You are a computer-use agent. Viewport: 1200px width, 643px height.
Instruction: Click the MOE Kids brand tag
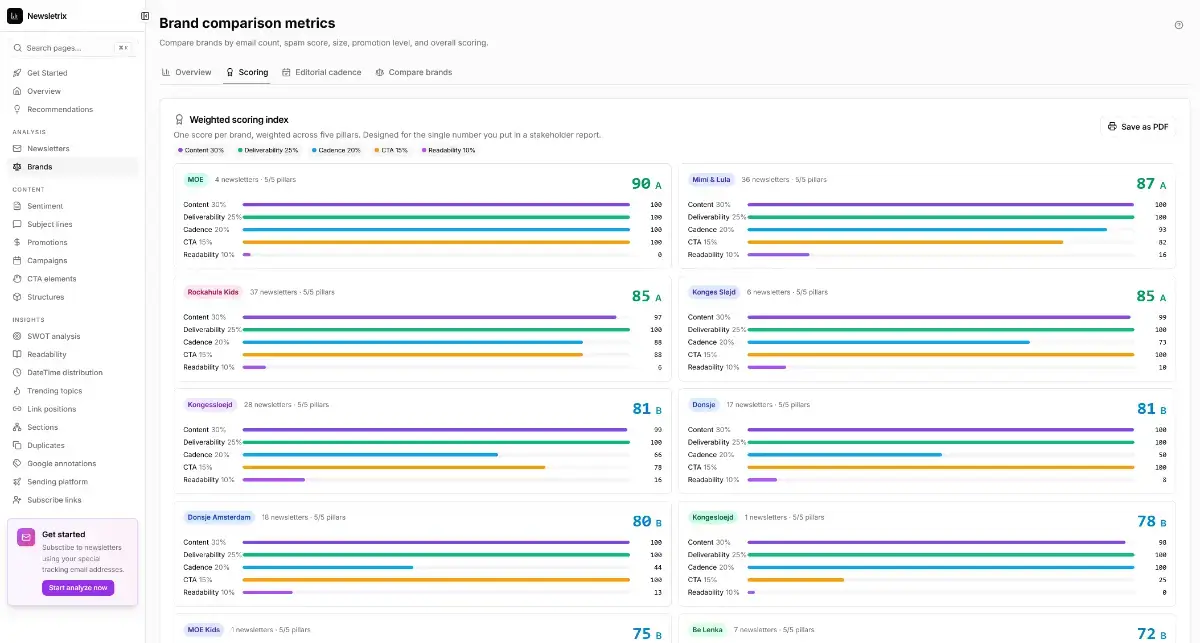pyautogui.click(x=203, y=630)
